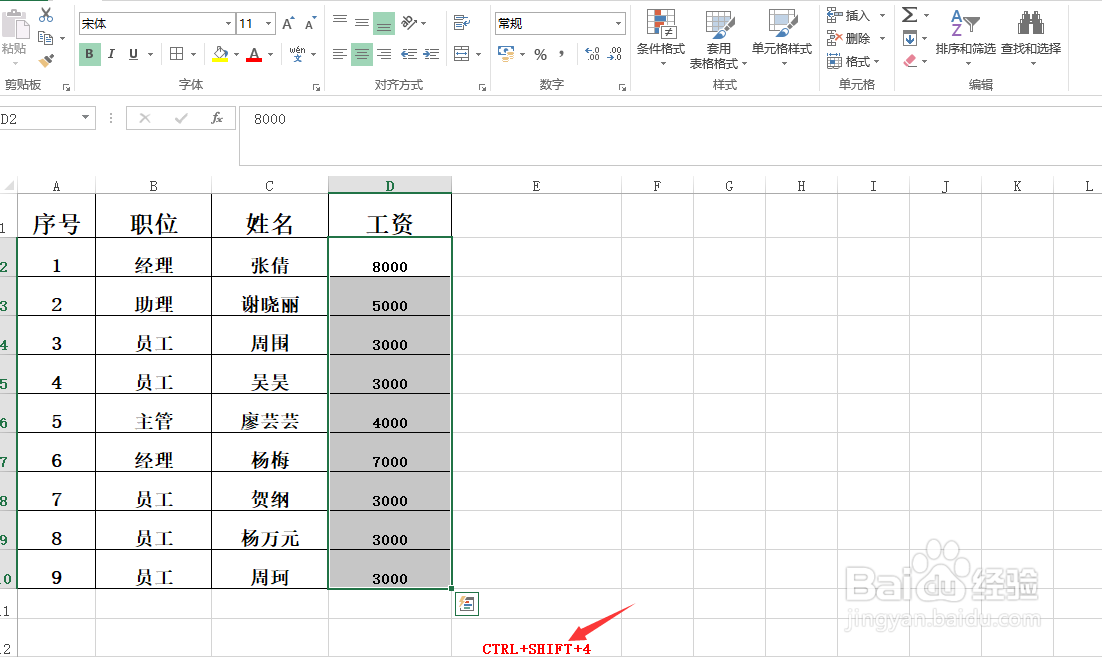
Task: Align text to the right
Action: 384,53
